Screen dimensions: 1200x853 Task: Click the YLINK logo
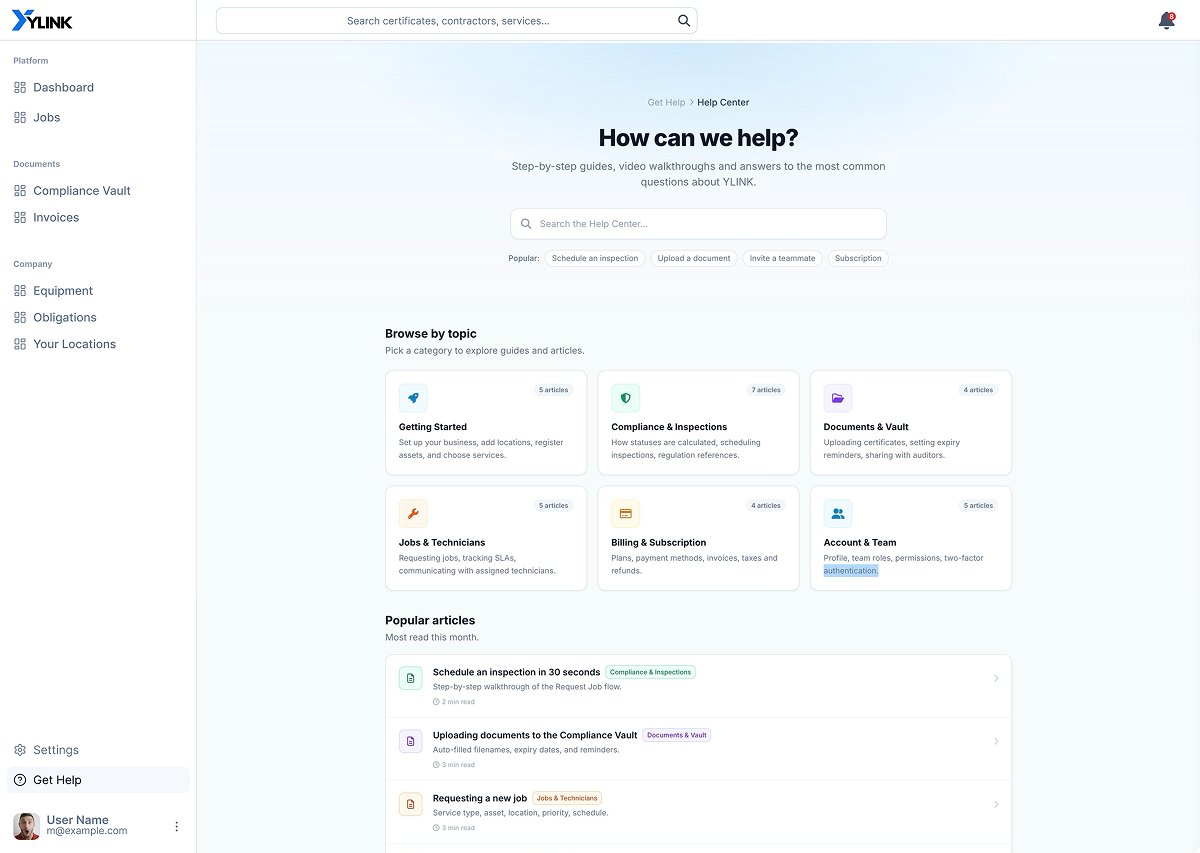click(42, 20)
